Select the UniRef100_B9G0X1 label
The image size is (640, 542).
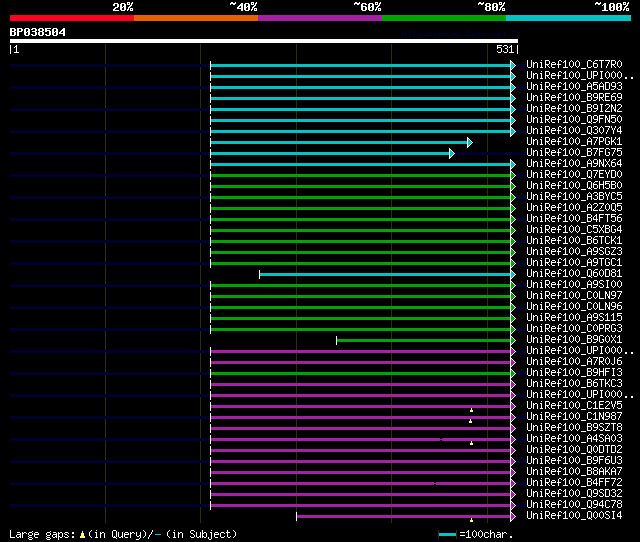click(x=574, y=340)
